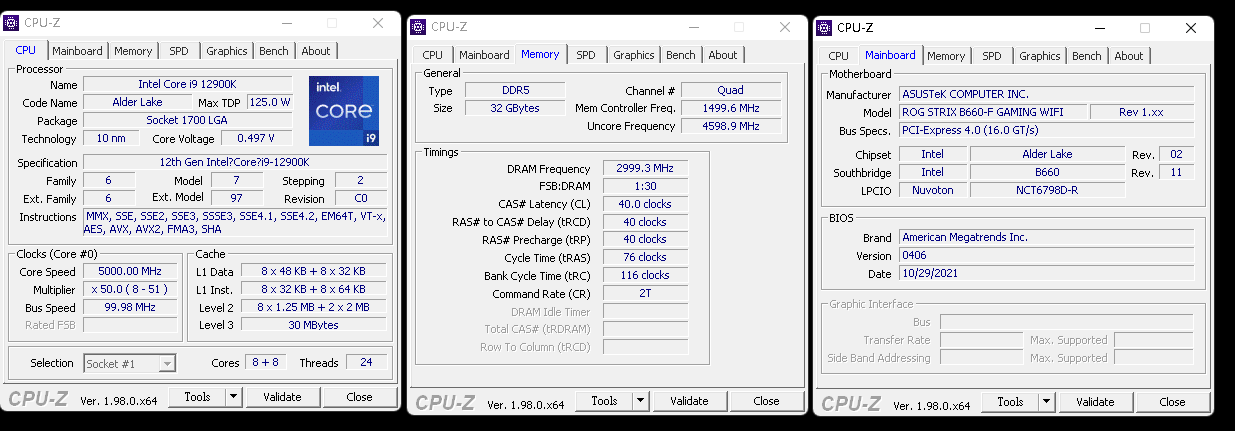
Task: Open the About tab in the Memory window
Action: coord(723,56)
